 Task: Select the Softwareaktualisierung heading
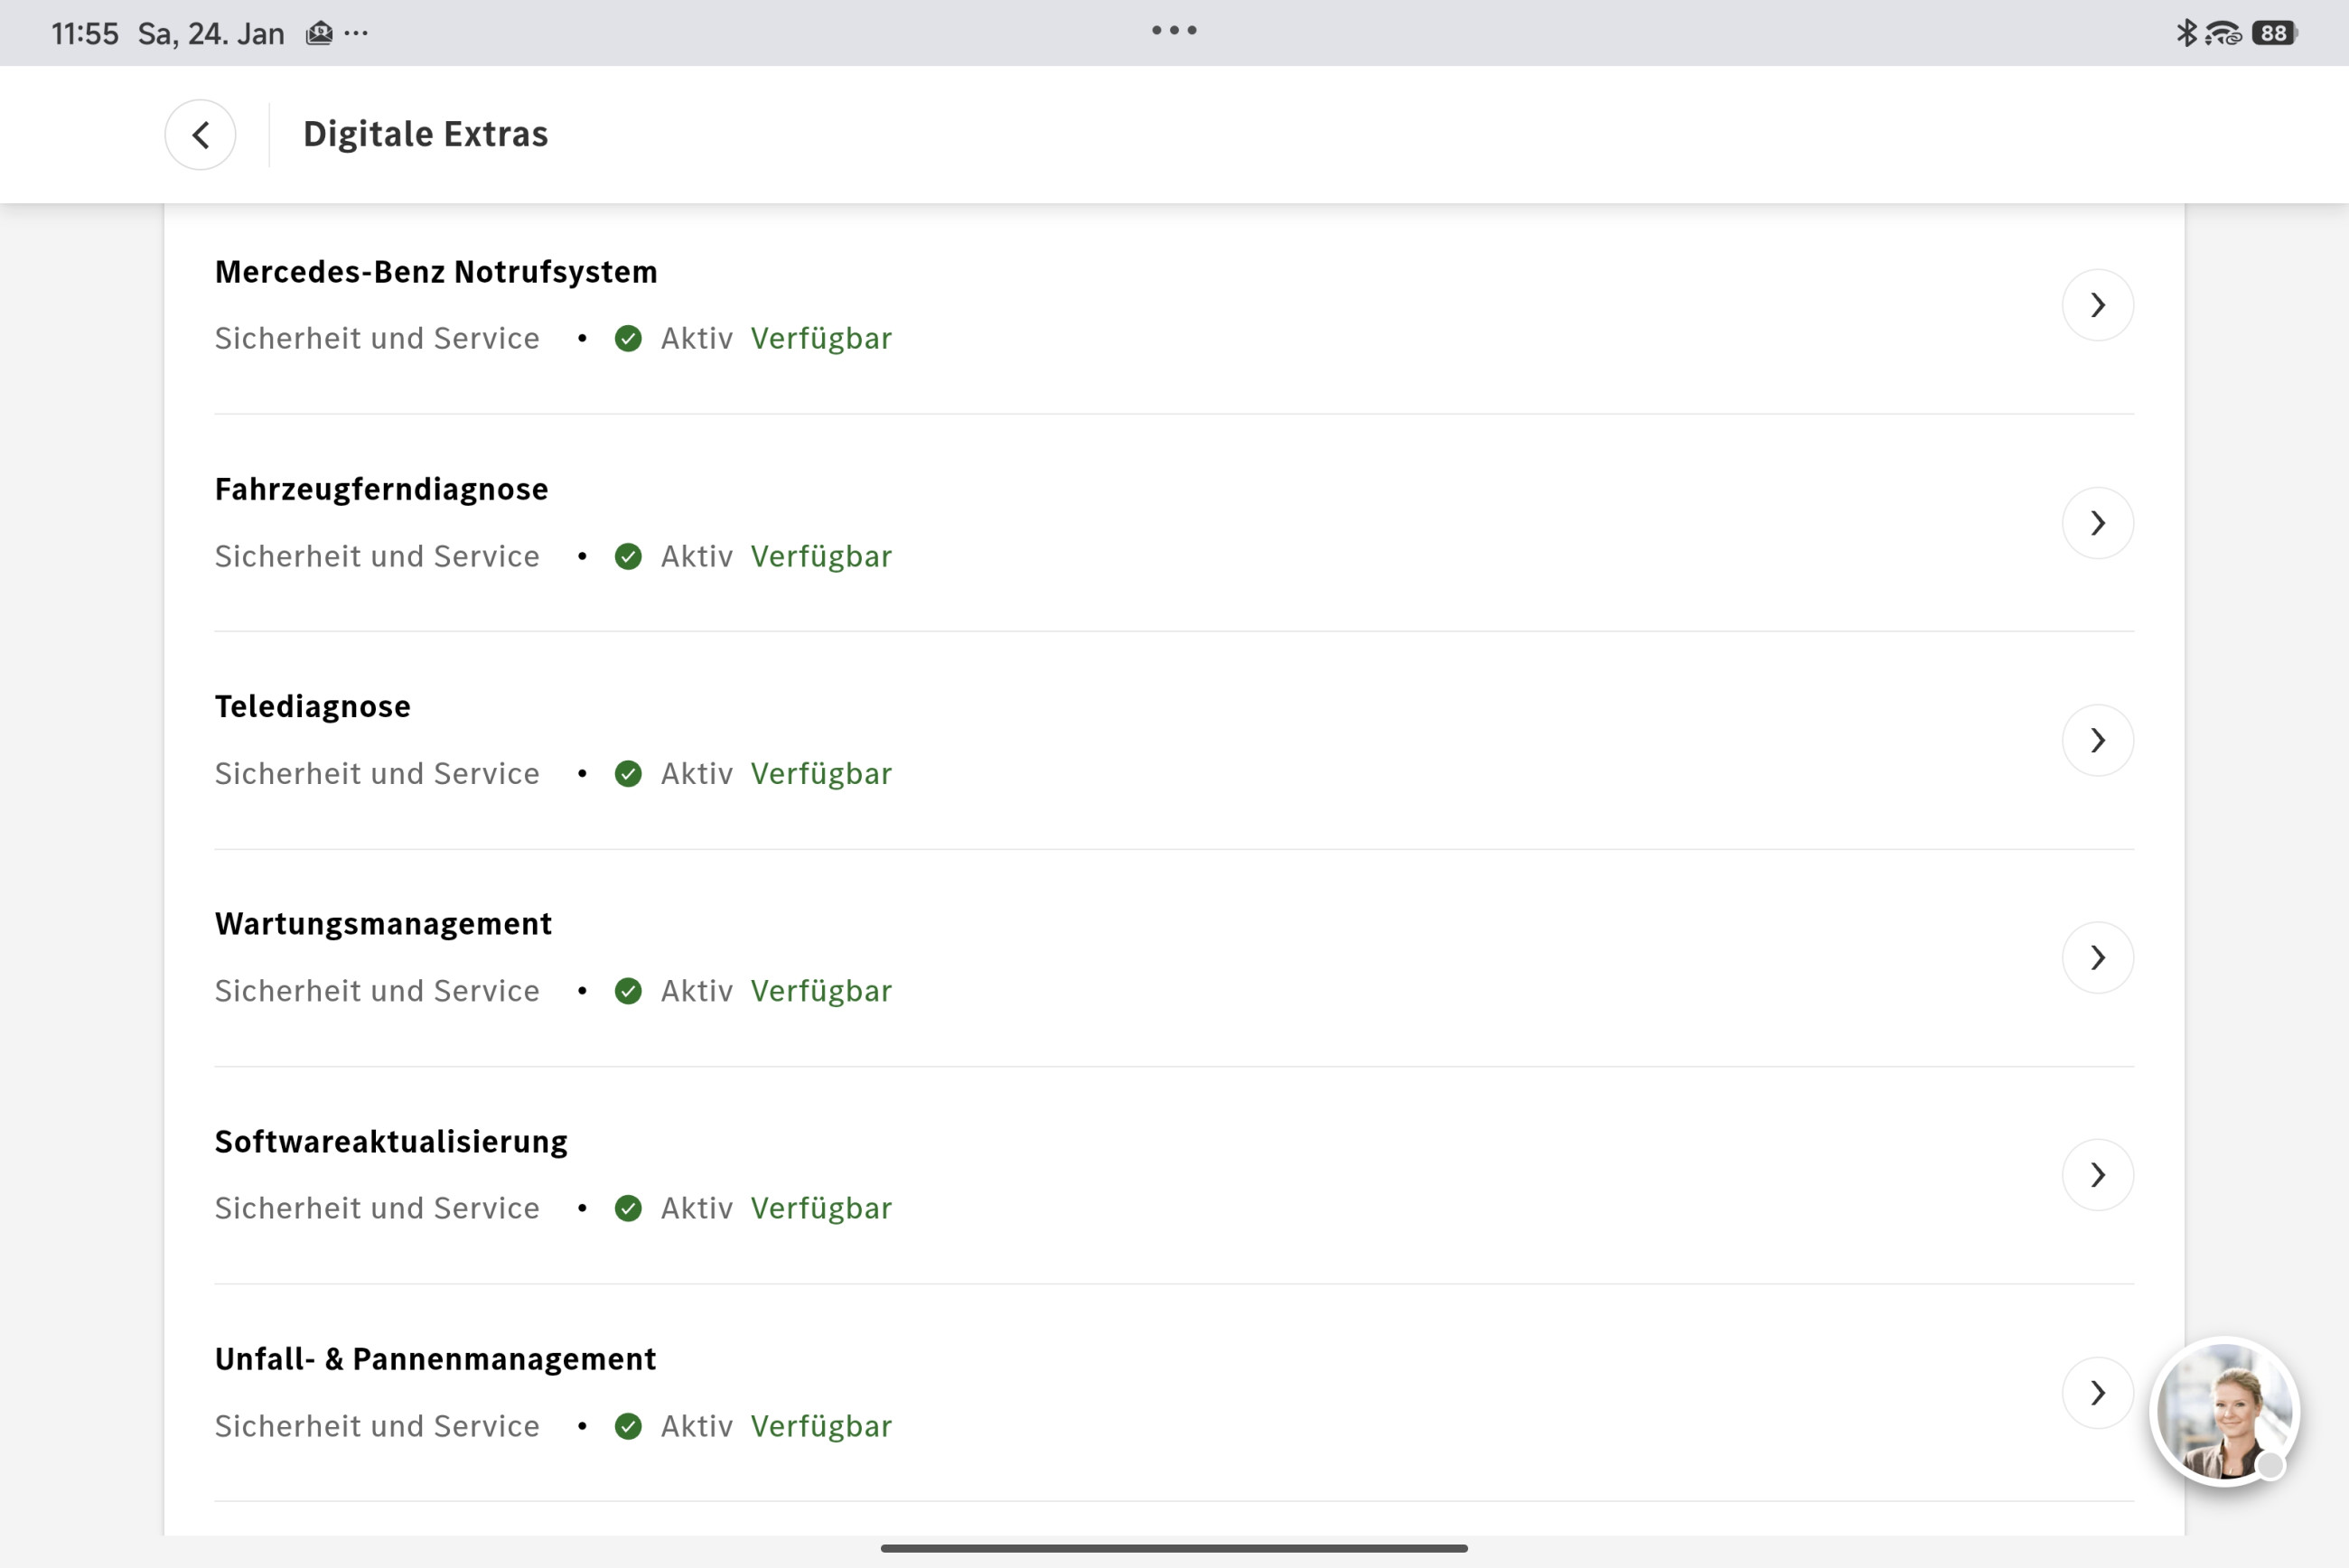coord(391,1141)
